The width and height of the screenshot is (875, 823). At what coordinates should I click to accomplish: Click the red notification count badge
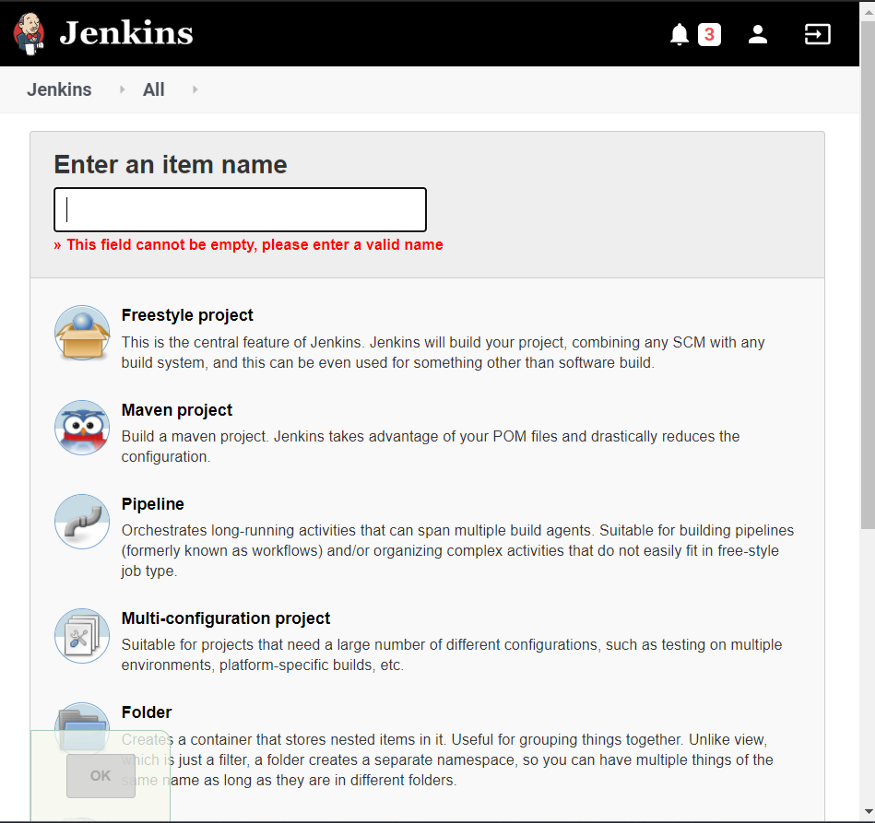point(709,33)
